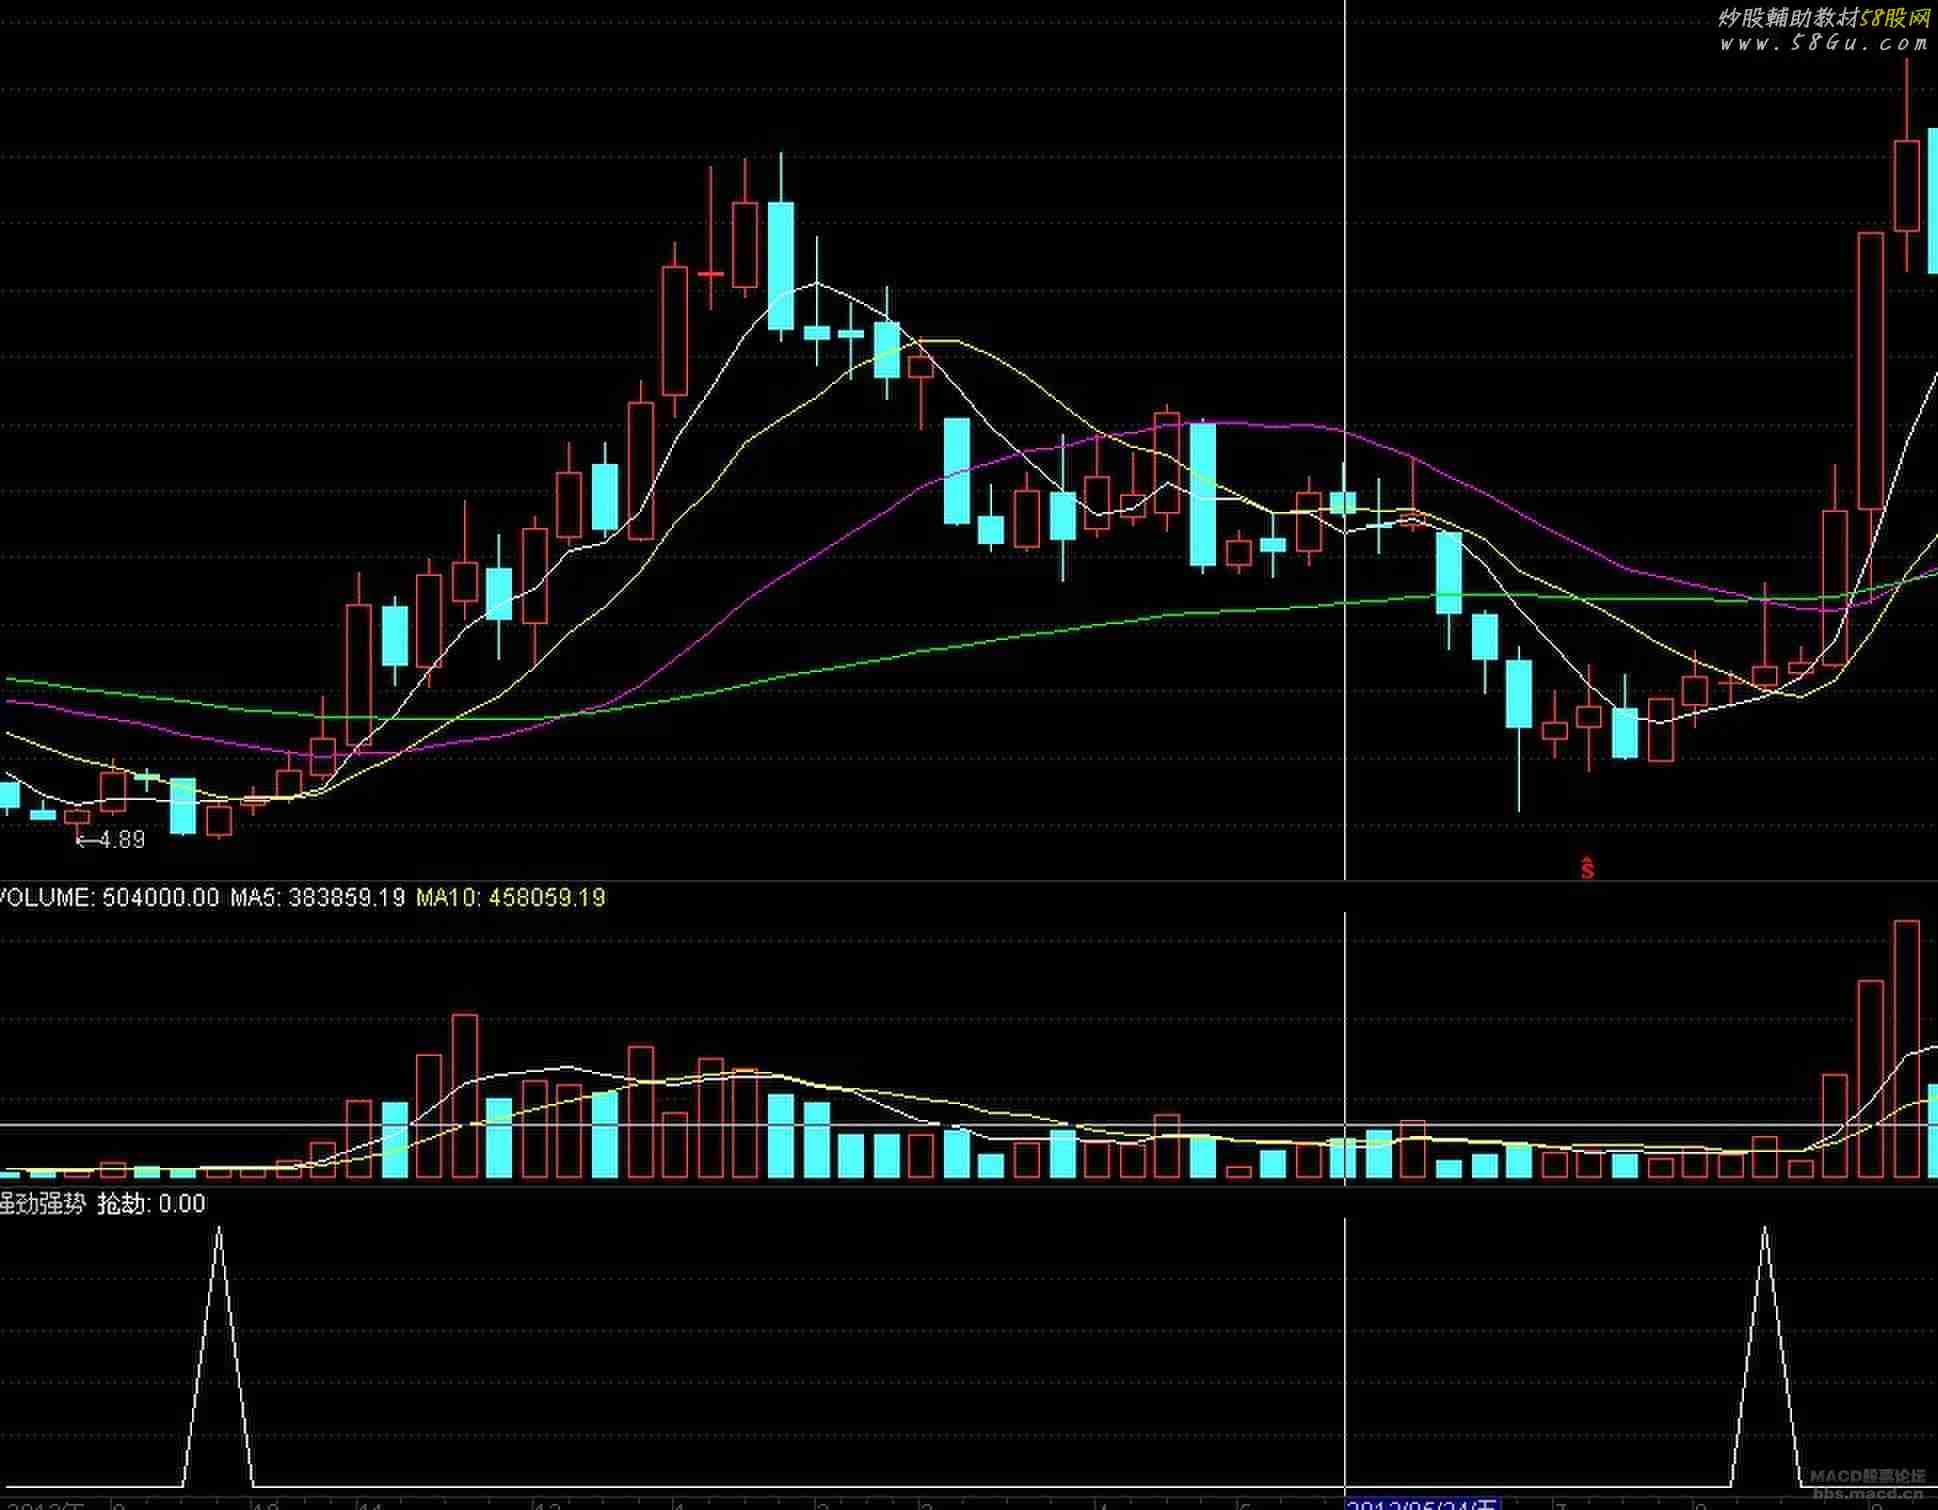1938x1510 pixels.
Task: Select the long-wick cyan candle at the May low
Action: pos(1518,693)
